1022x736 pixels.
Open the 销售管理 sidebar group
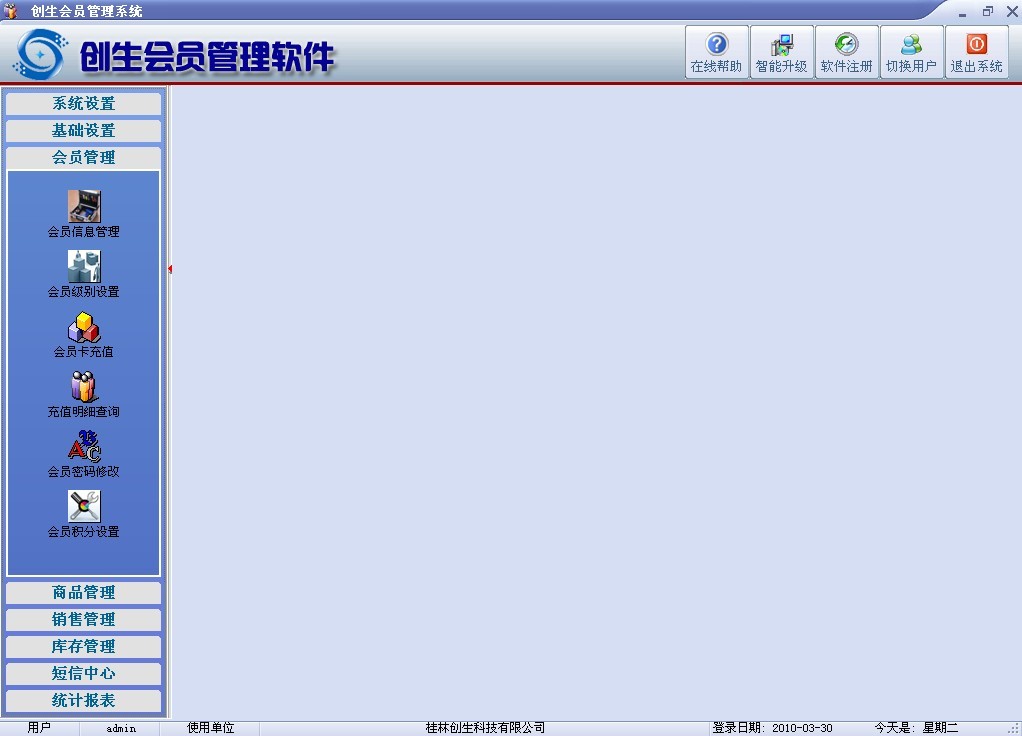click(x=84, y=619)
